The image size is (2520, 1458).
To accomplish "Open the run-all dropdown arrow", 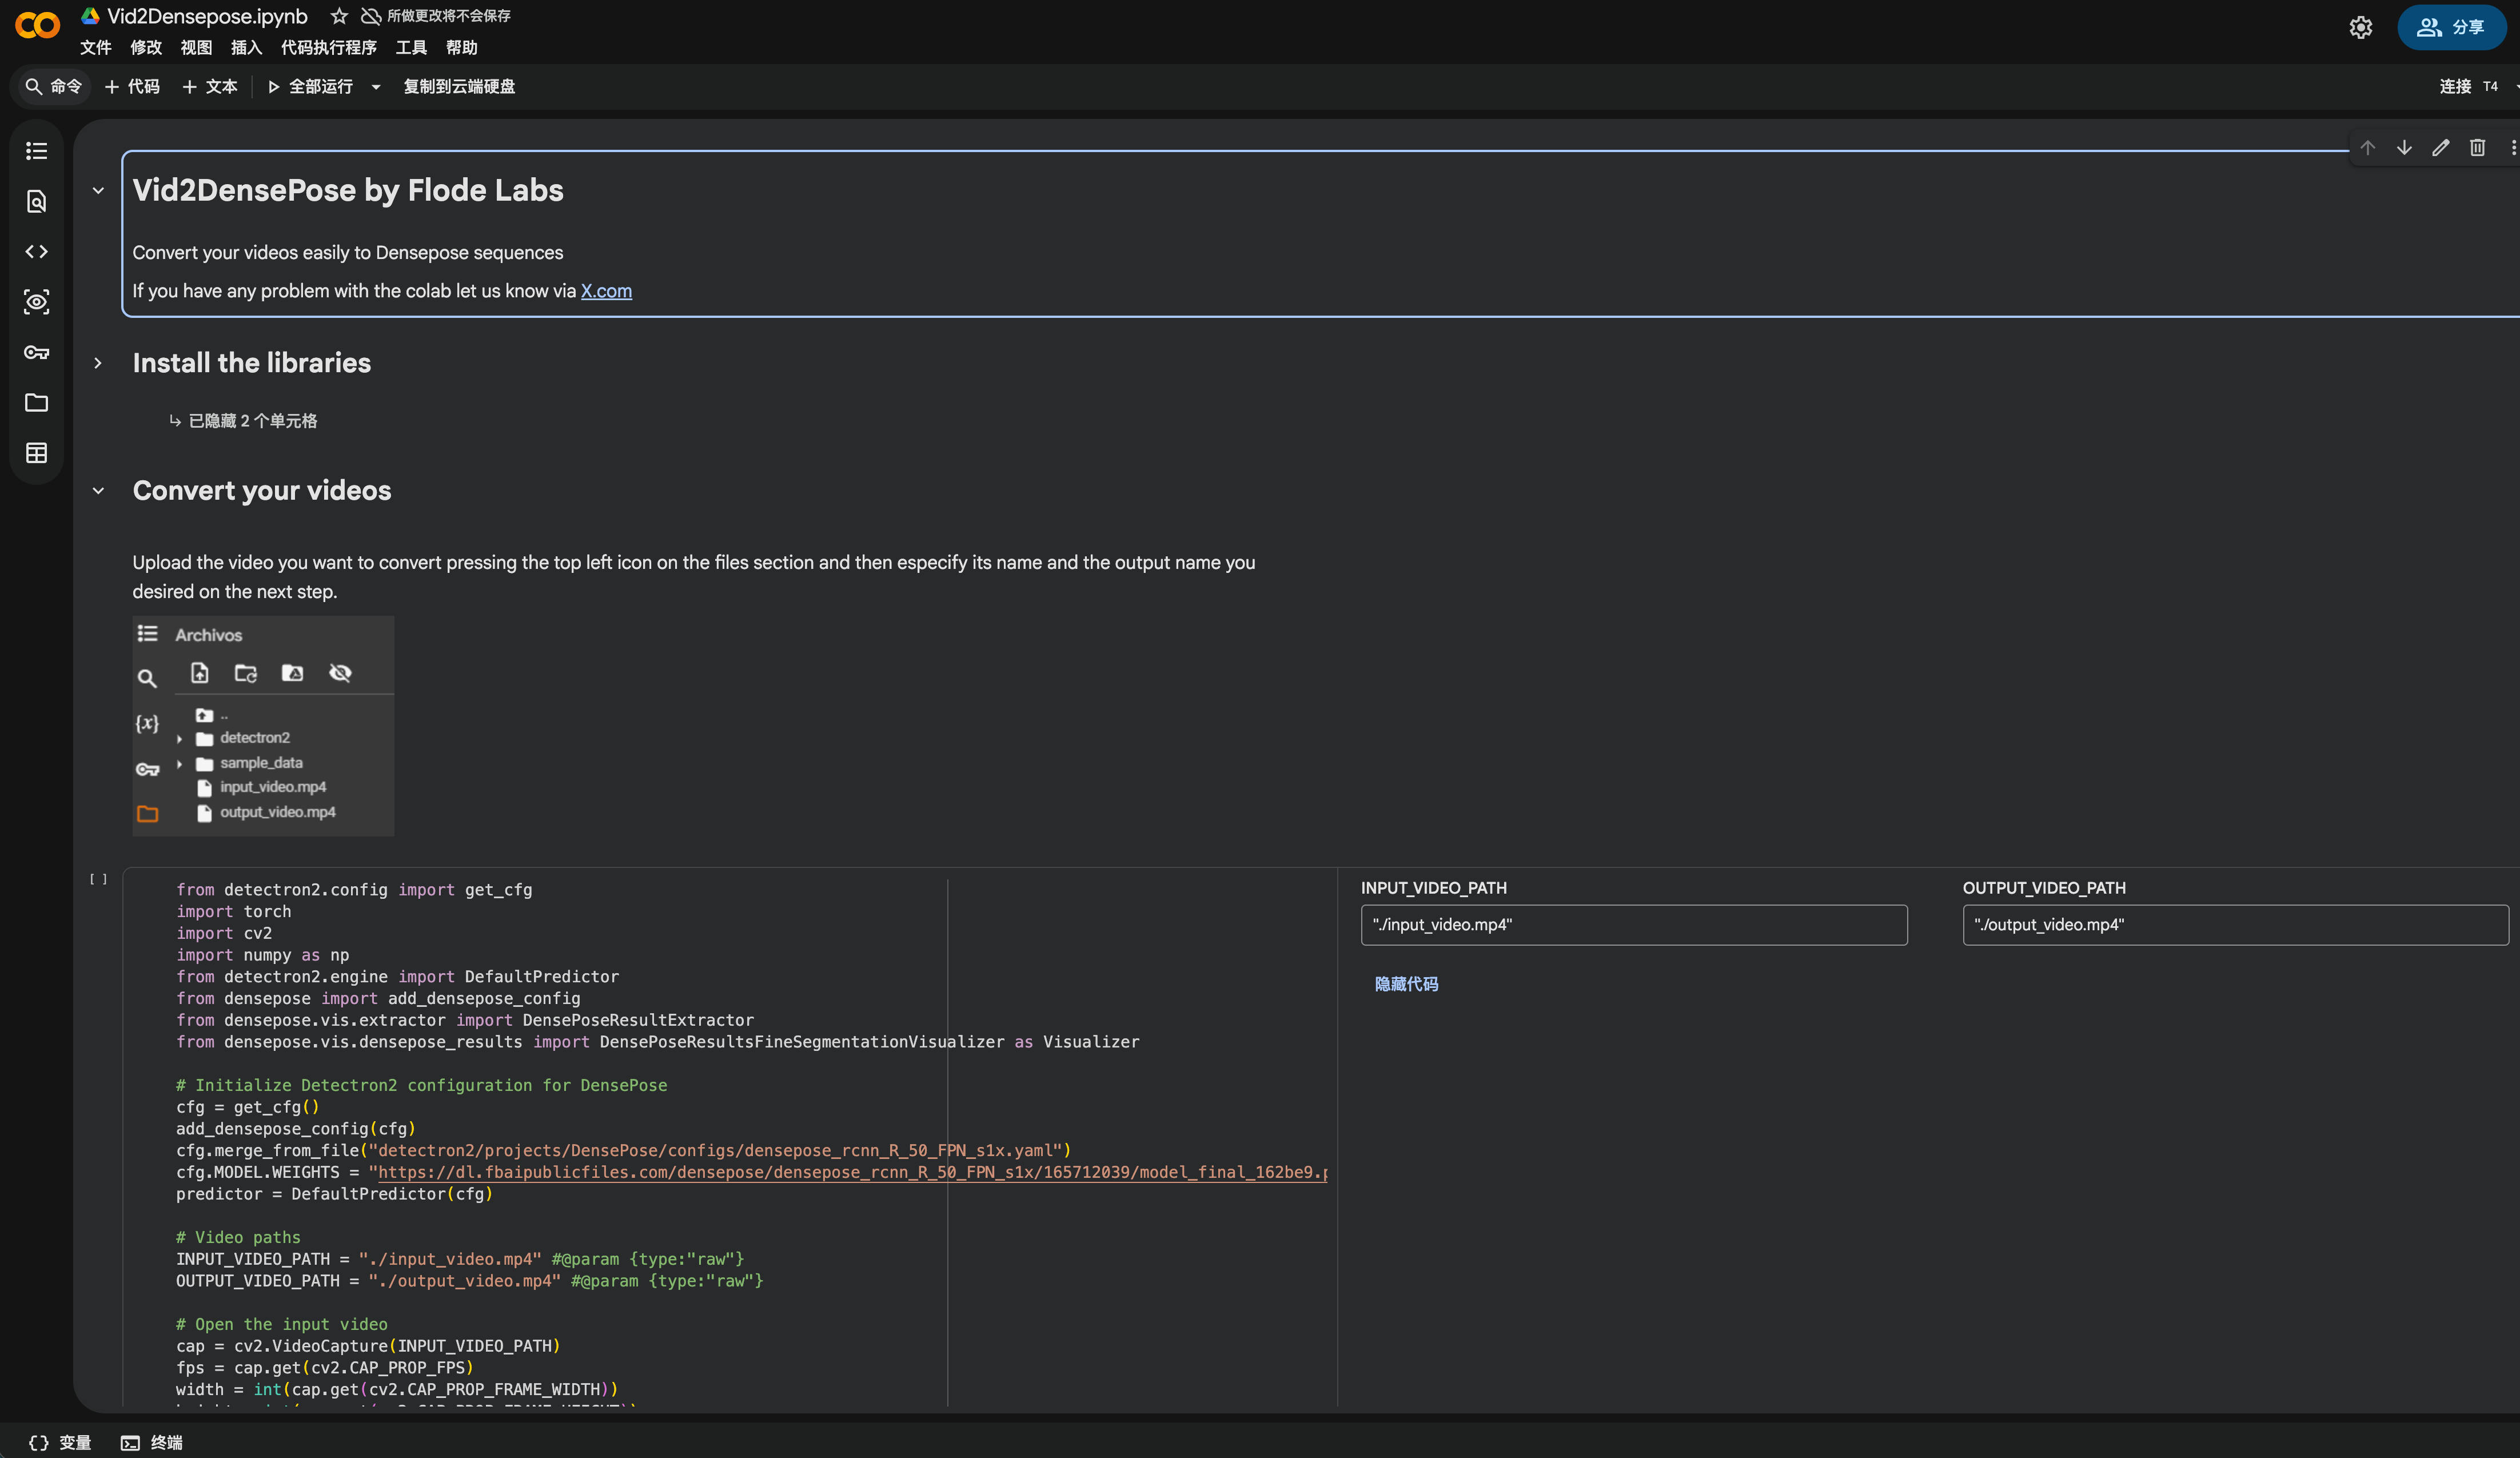I will pos(376,87).
